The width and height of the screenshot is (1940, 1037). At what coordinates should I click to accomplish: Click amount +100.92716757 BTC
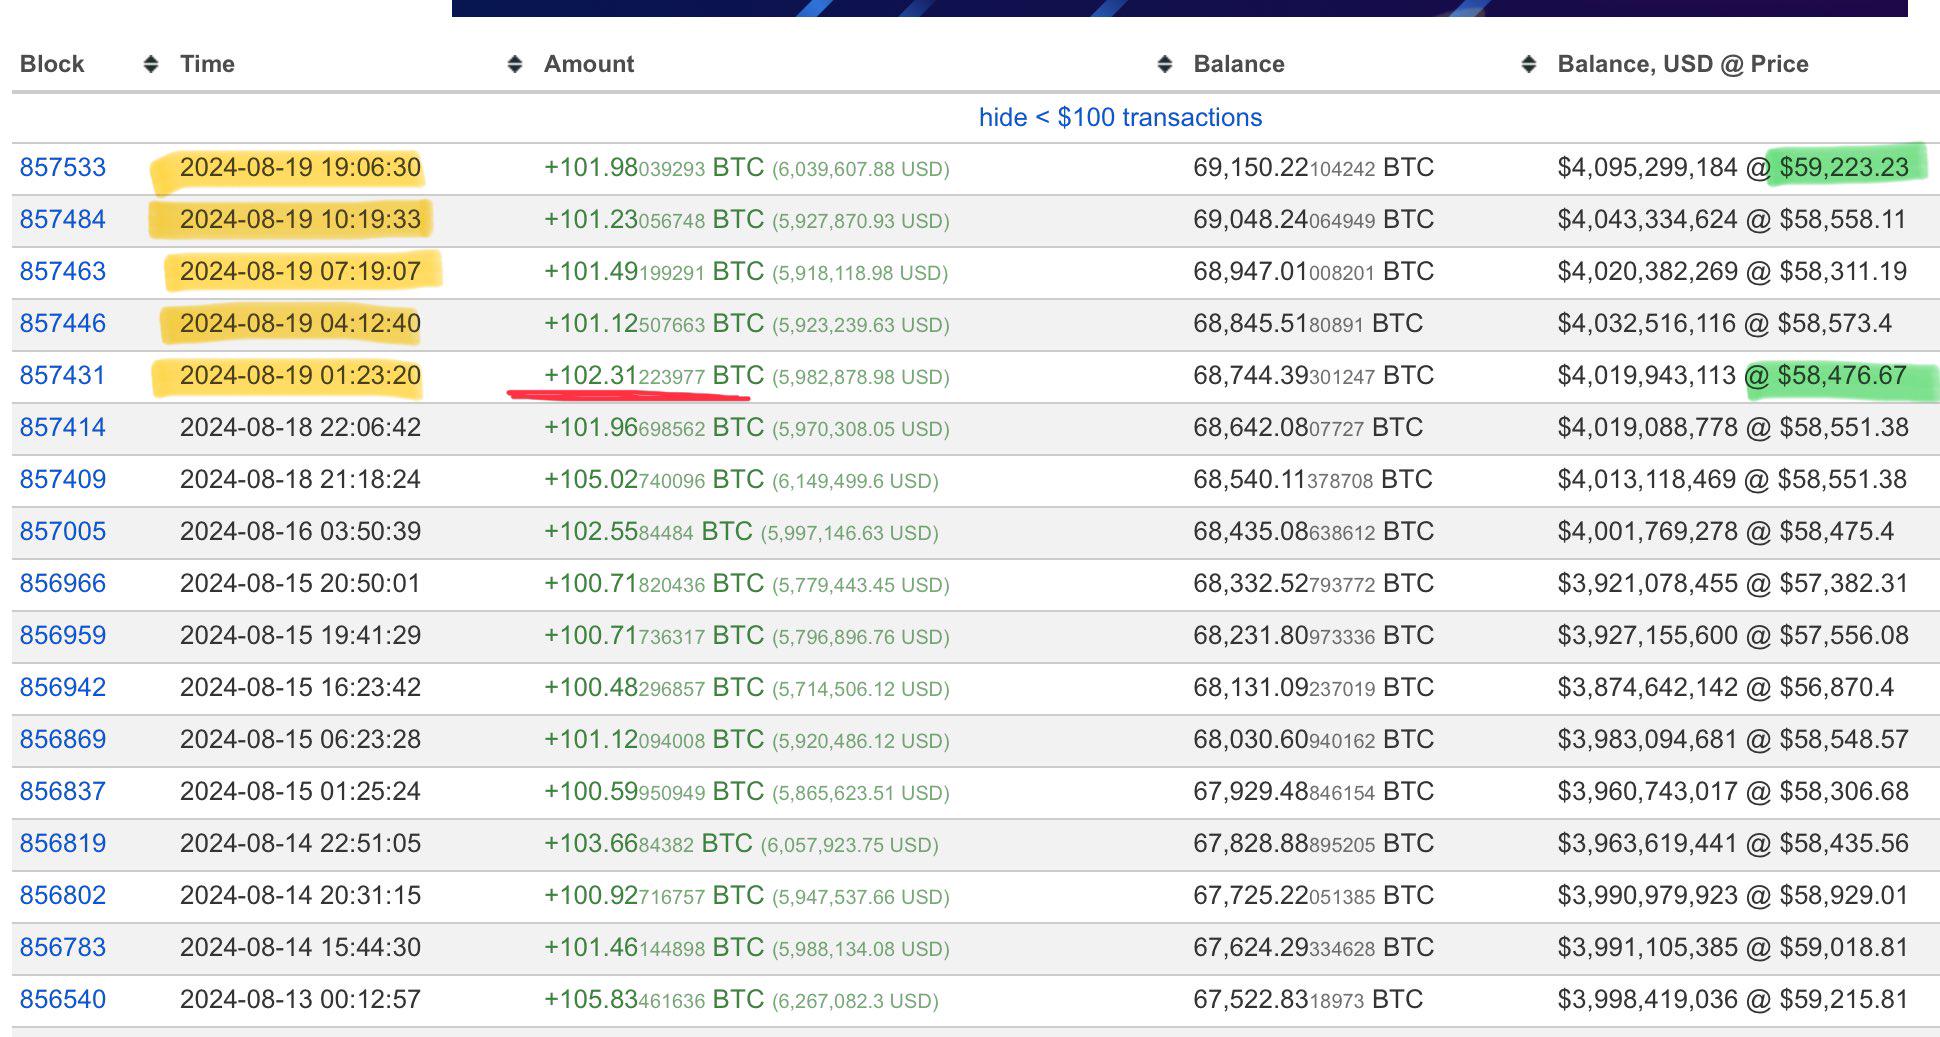click(654, 895)
